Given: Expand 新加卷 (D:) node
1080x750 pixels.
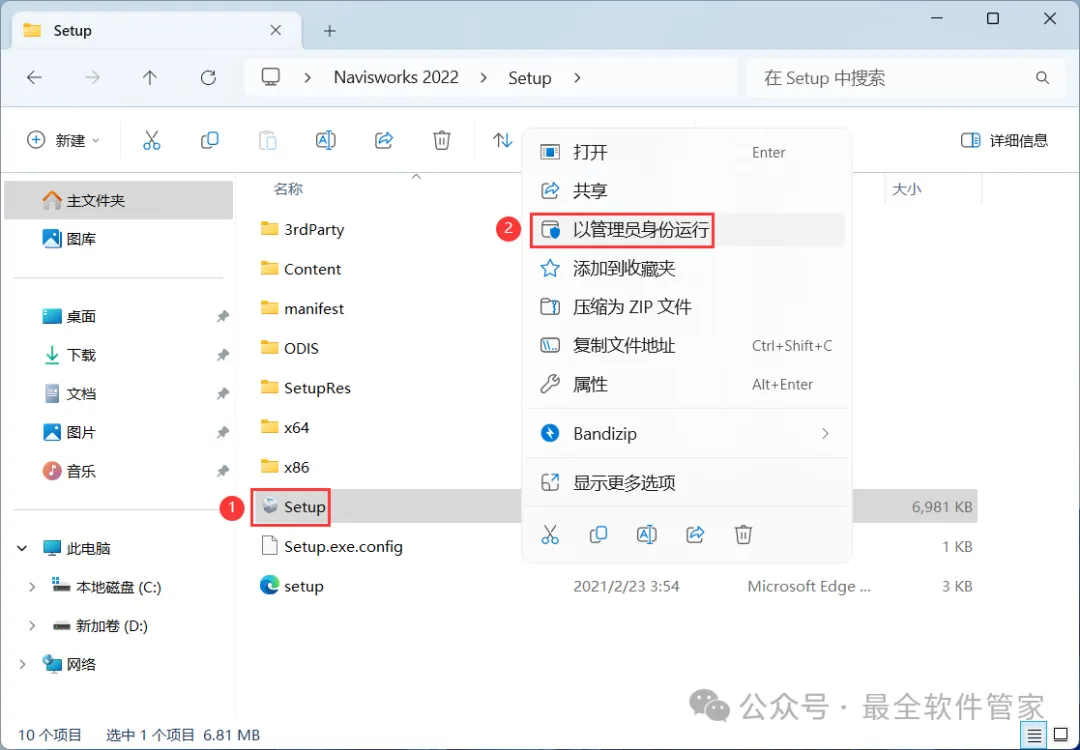Looking at the screenshot, I should click(x=31, y=625).
